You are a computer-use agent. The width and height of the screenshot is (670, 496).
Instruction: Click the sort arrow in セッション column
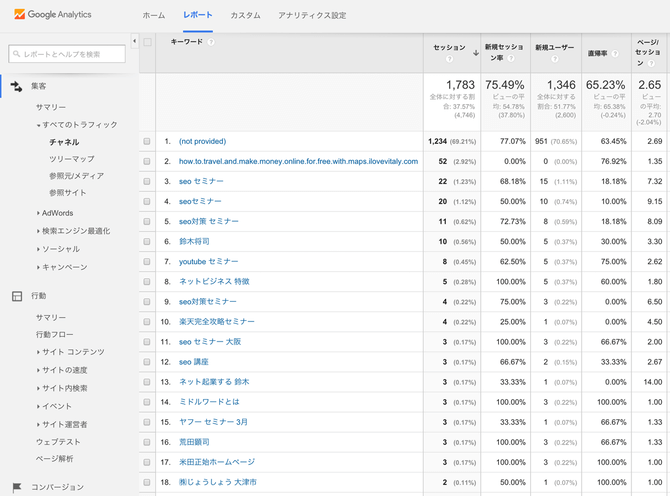(475, 52)
